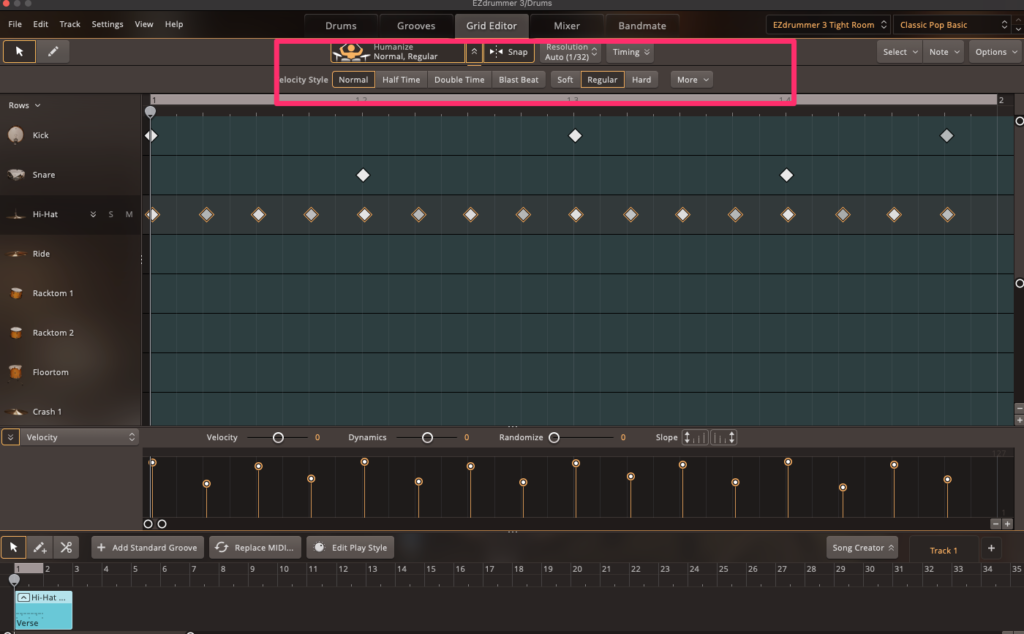Open the Track menu
1024x634 pixels.
[70, 24]
